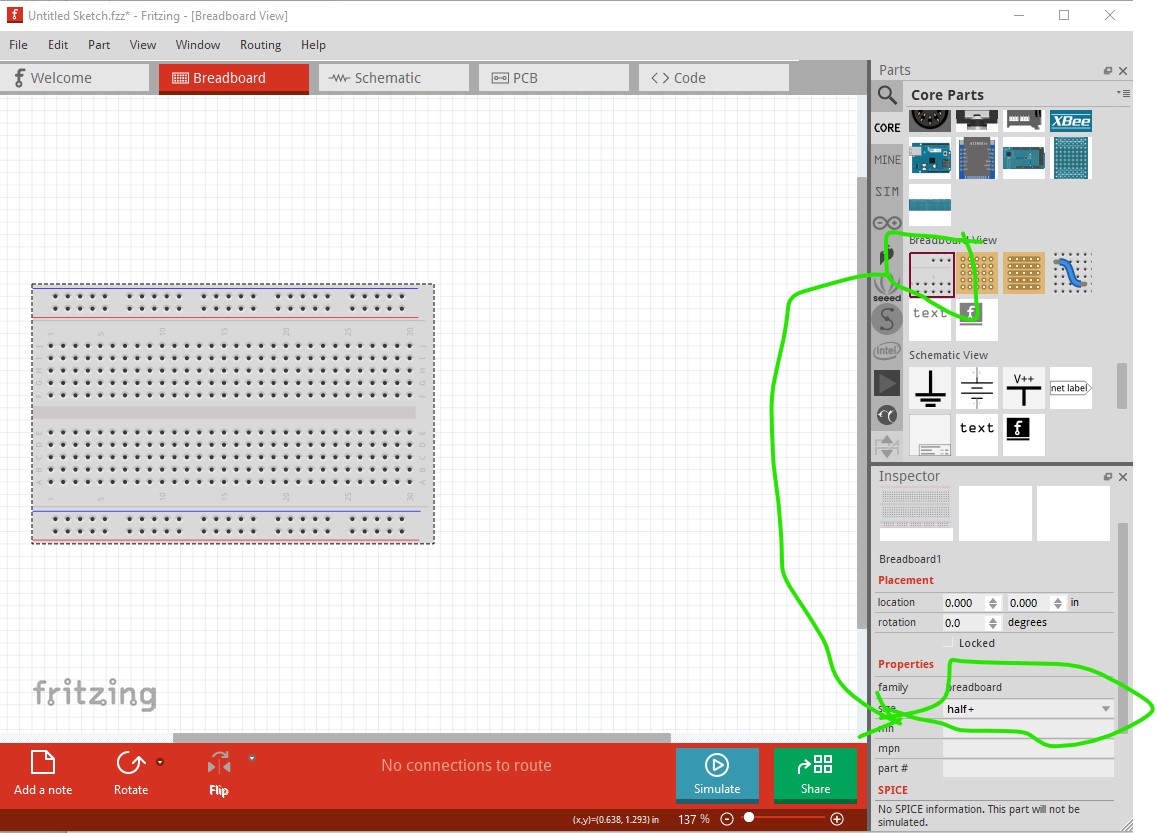The image size is (1157, 833).
Task: Pick the battery symbol part
Action: click(977, 388)
